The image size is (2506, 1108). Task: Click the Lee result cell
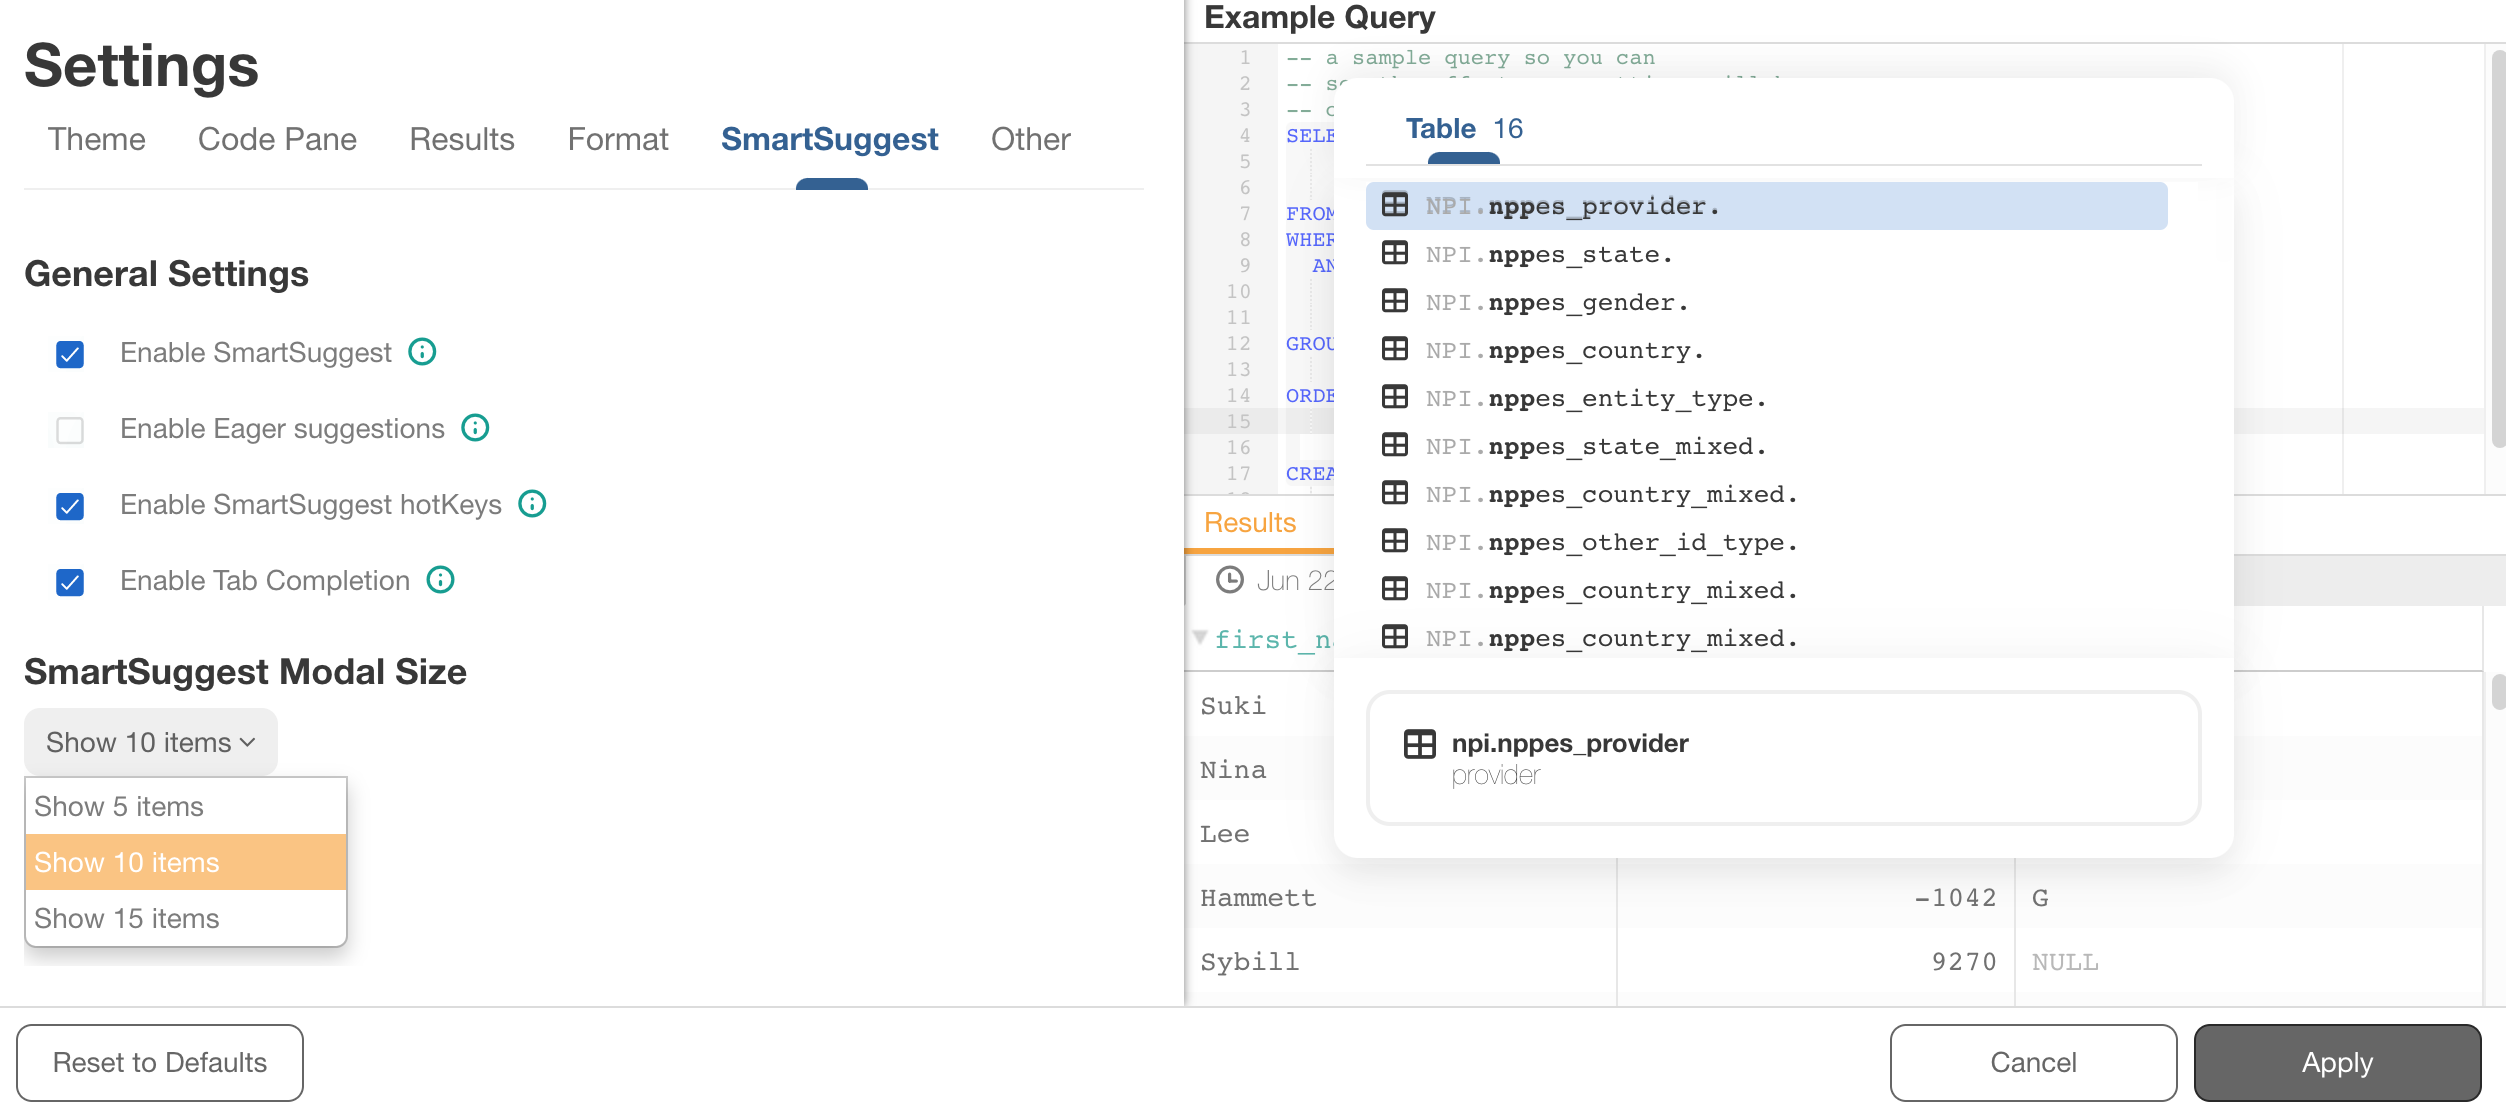pos(1225,834)
